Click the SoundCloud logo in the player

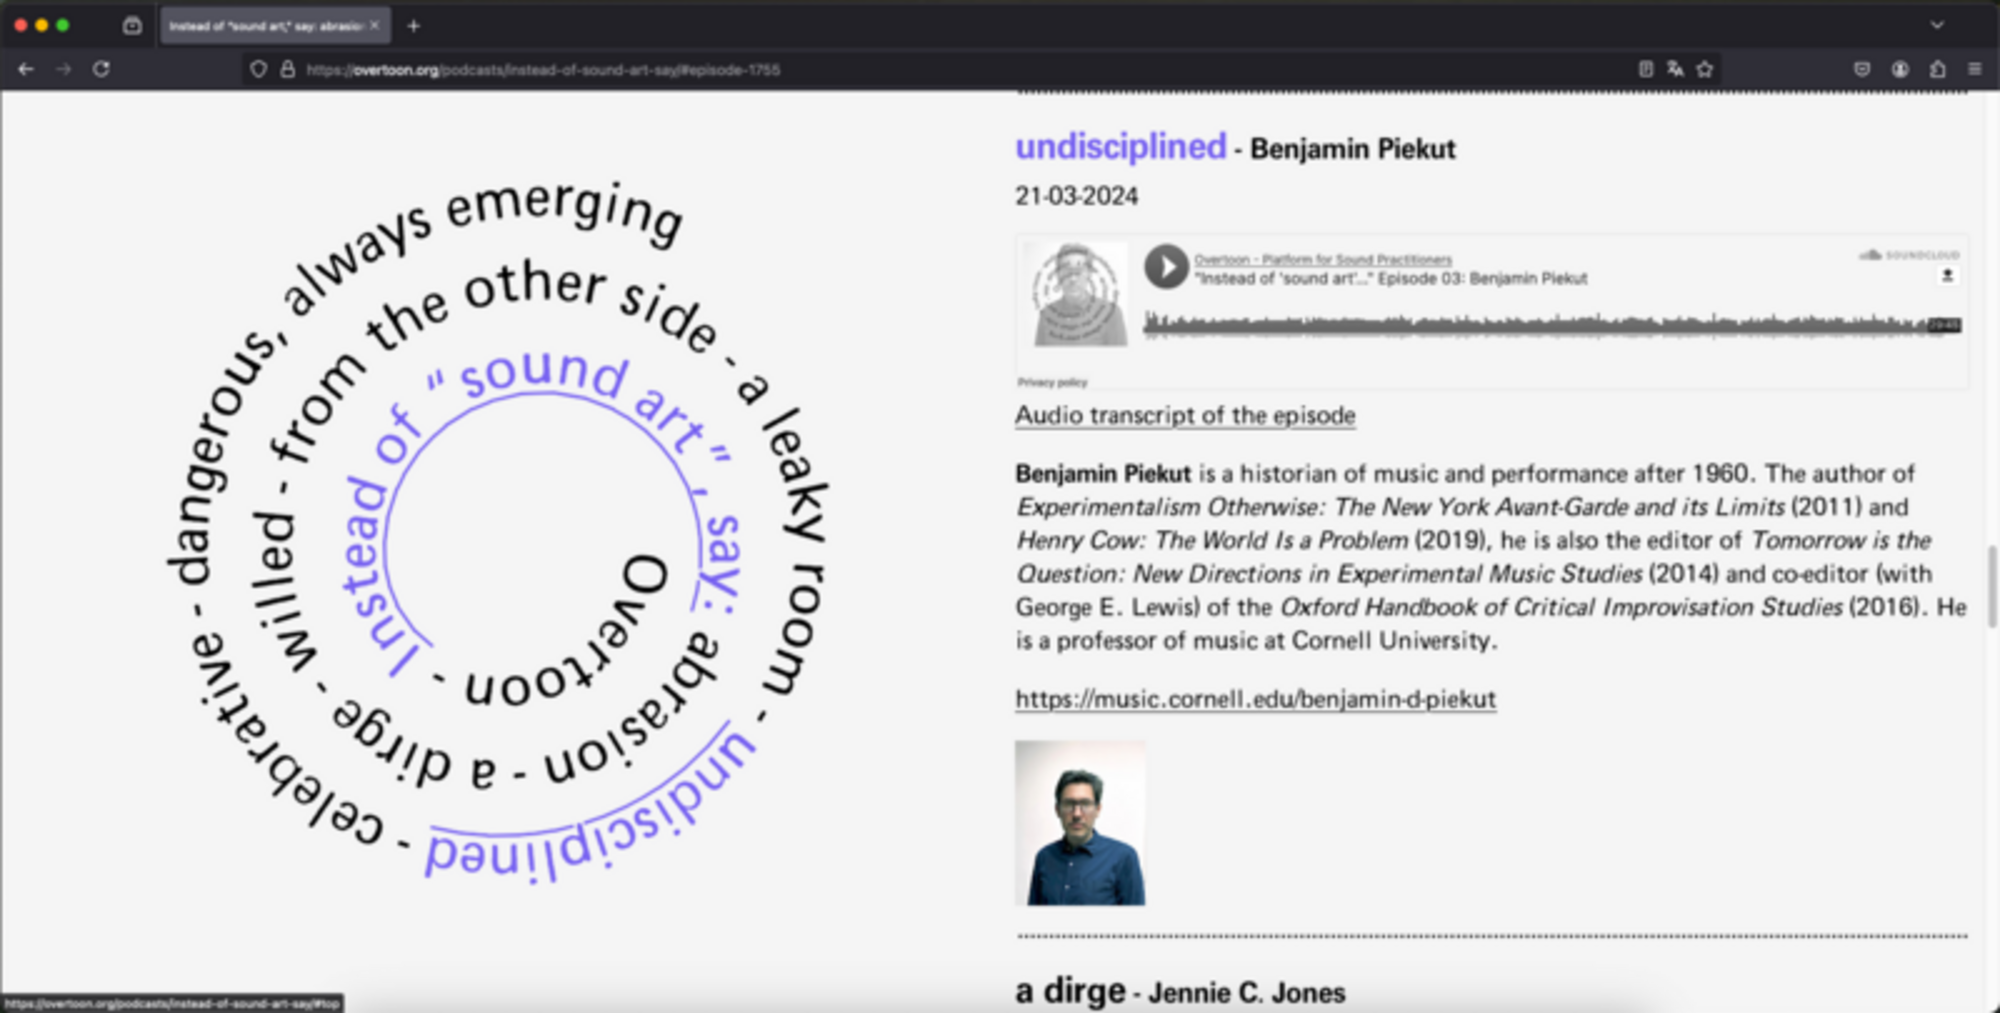click(1909, 255)
